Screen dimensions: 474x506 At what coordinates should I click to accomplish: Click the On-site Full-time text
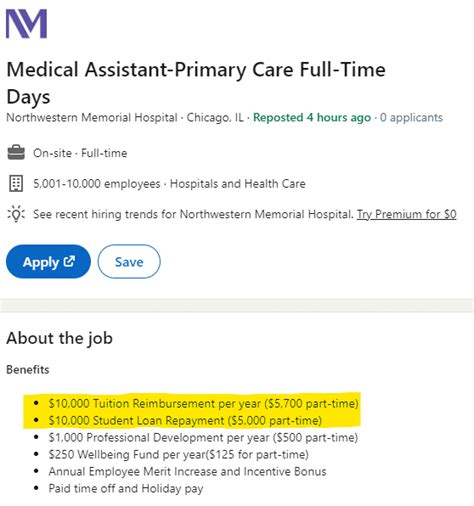pos(80,153)
